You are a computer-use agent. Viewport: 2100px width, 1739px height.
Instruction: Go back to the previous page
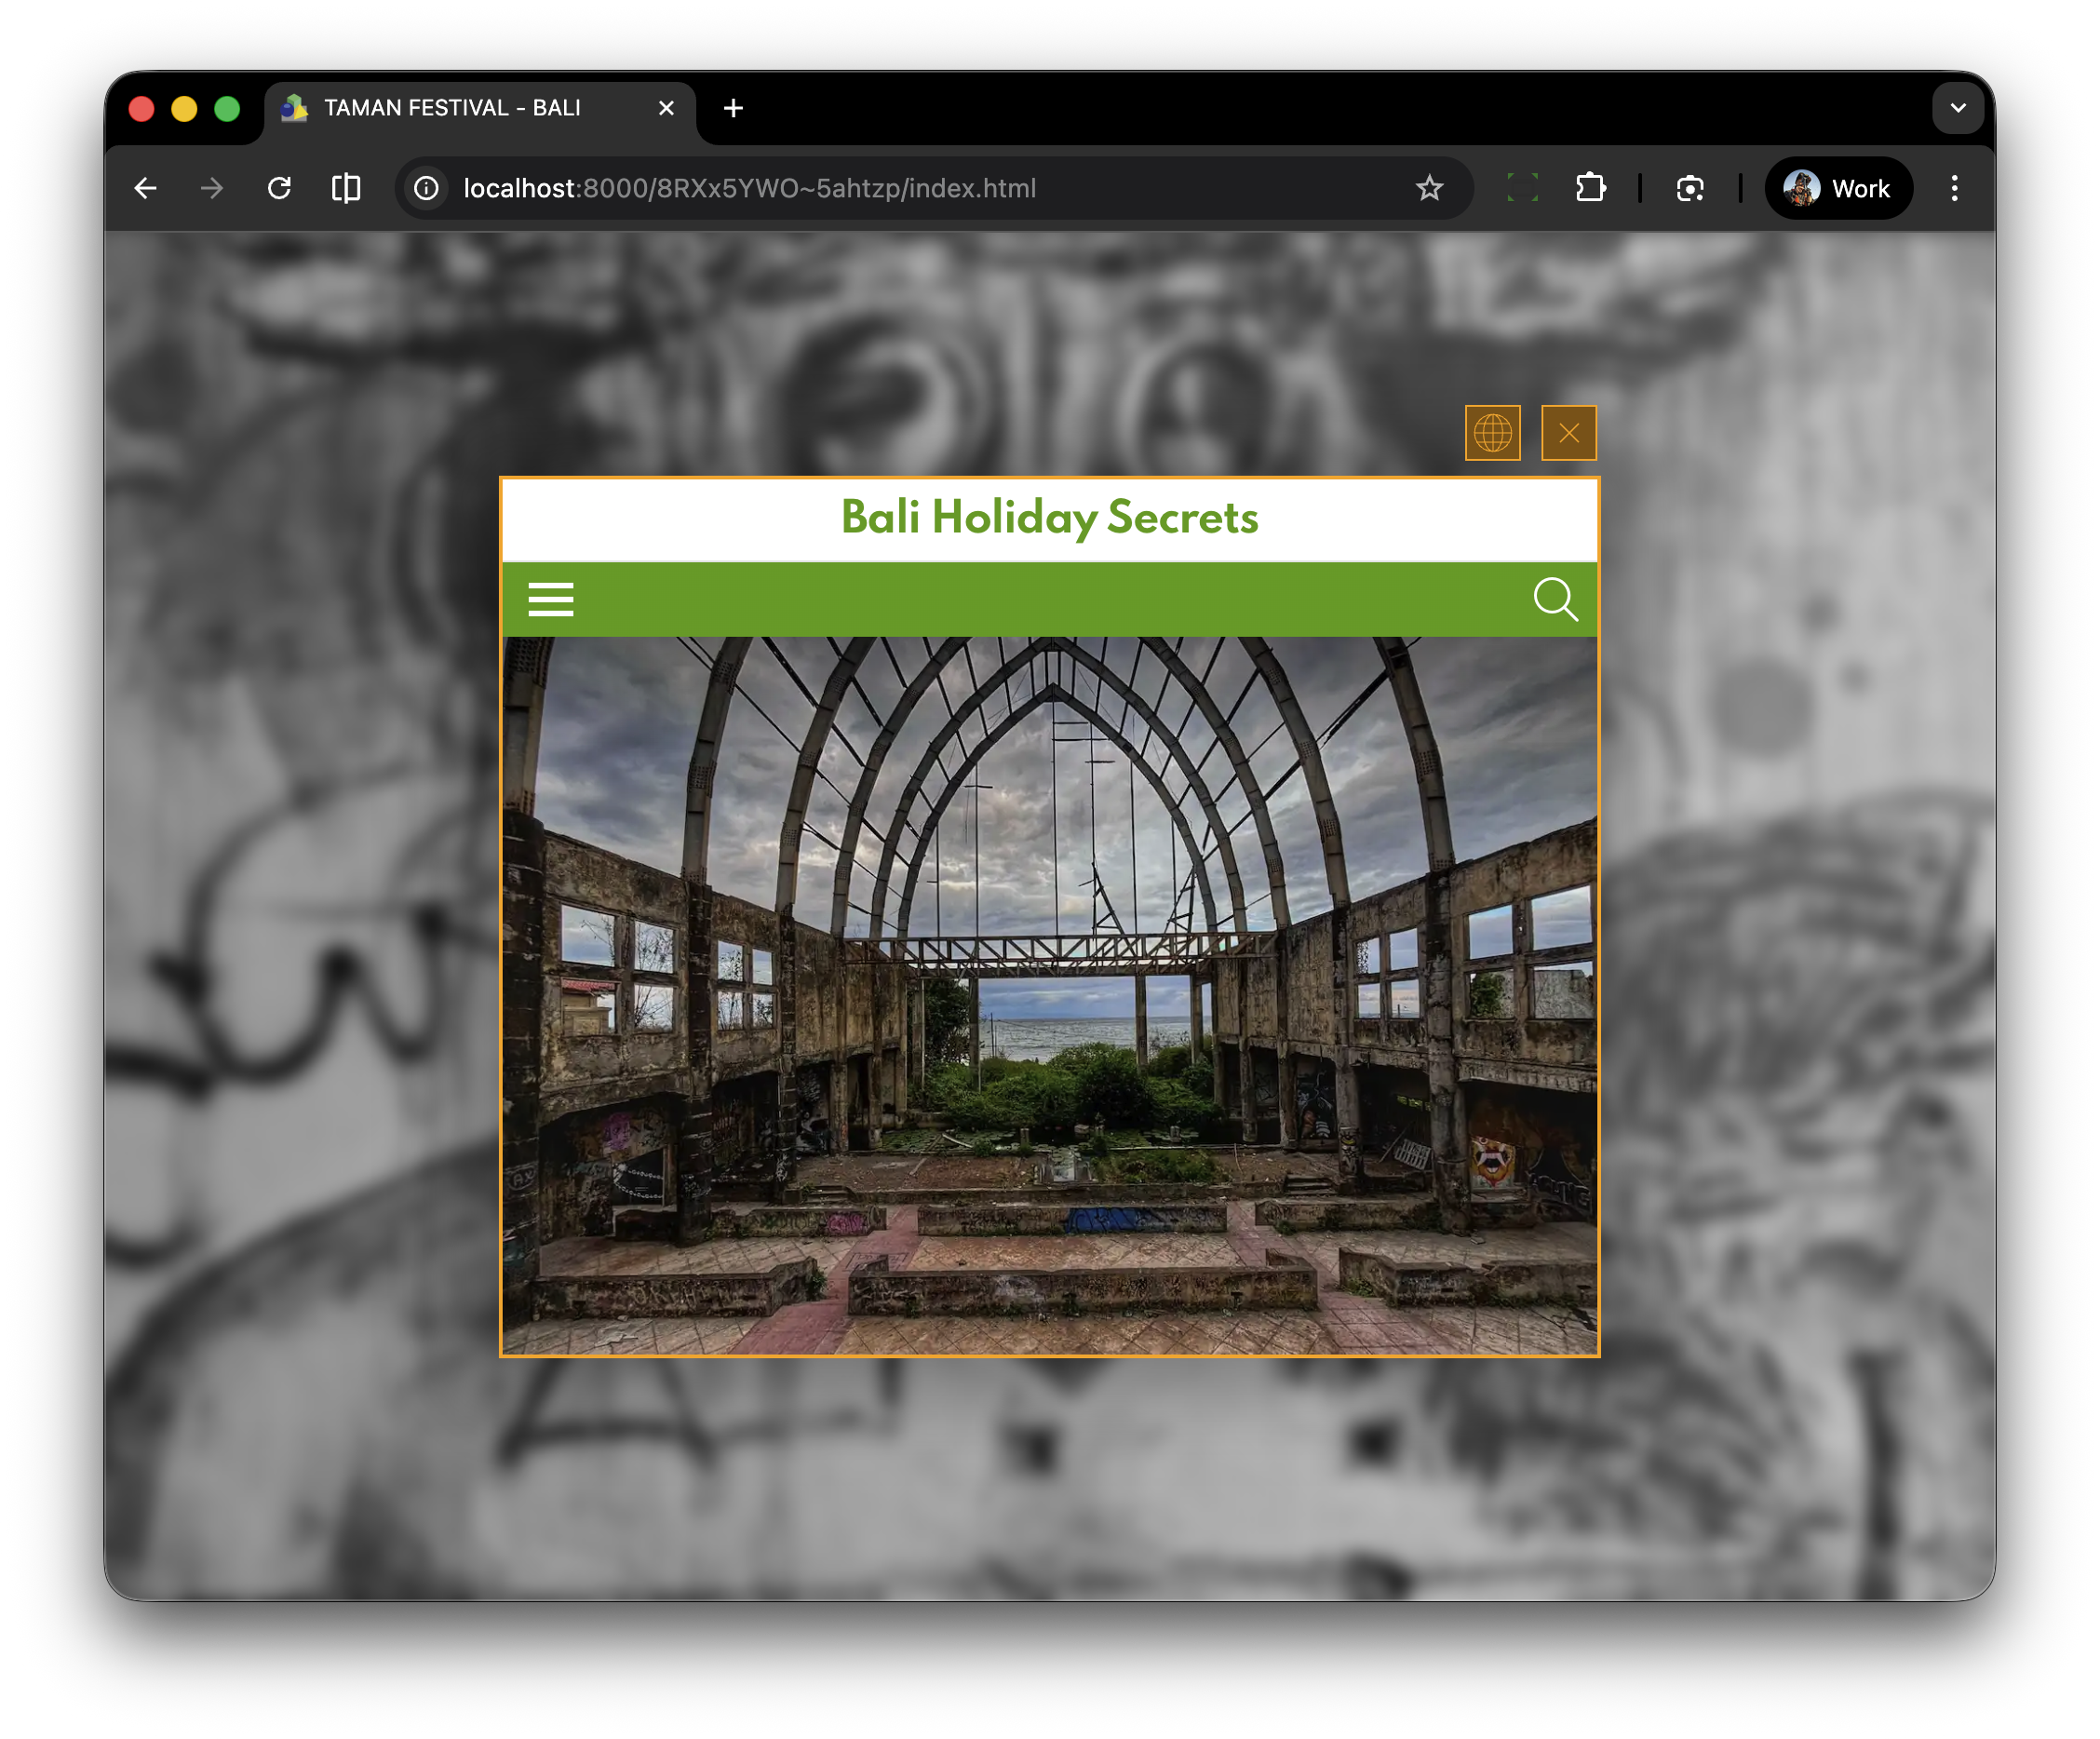[x=146, y=188]
